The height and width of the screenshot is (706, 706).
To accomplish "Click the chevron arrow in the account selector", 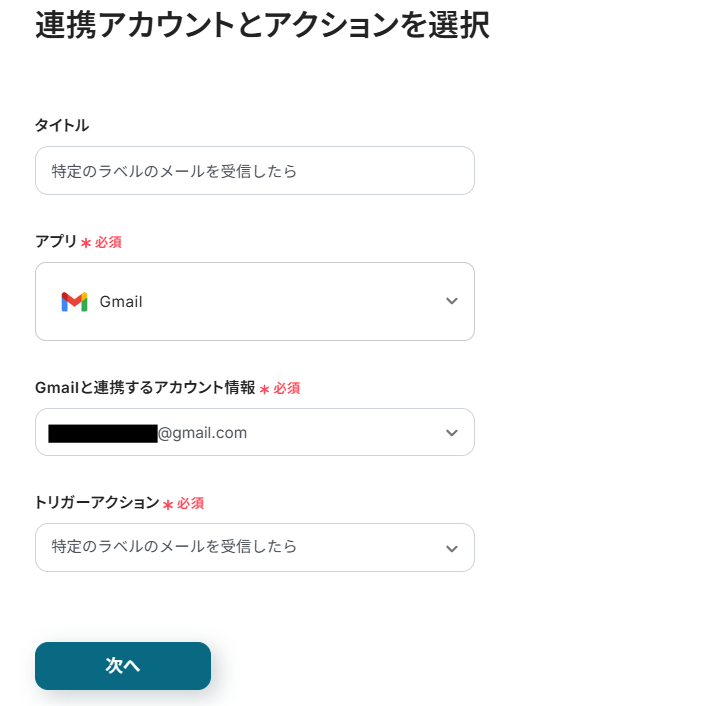I will tap(451, 433).
